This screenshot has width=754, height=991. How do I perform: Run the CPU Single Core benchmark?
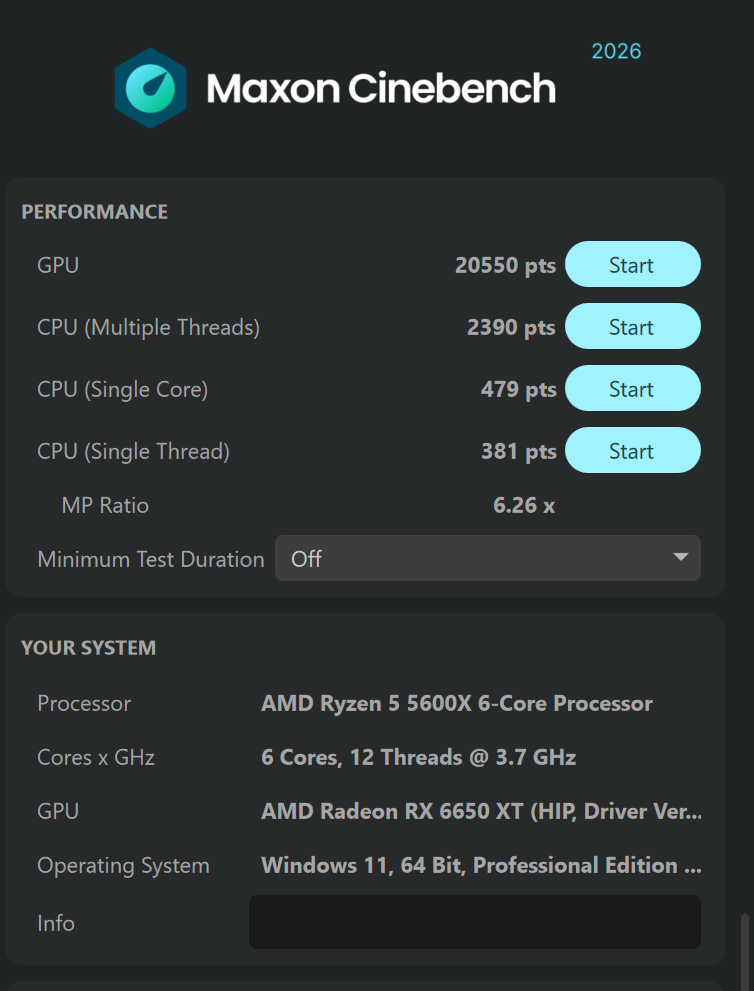(632, 389)
